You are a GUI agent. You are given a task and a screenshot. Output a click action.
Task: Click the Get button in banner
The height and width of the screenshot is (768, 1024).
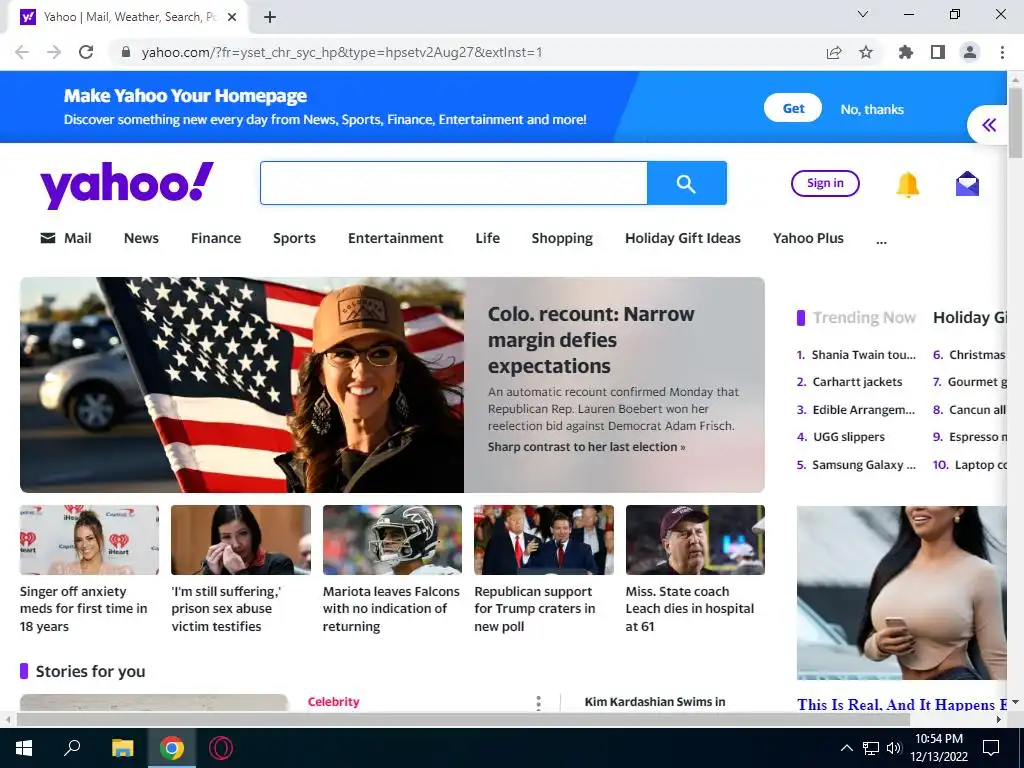tap(793, 108)
